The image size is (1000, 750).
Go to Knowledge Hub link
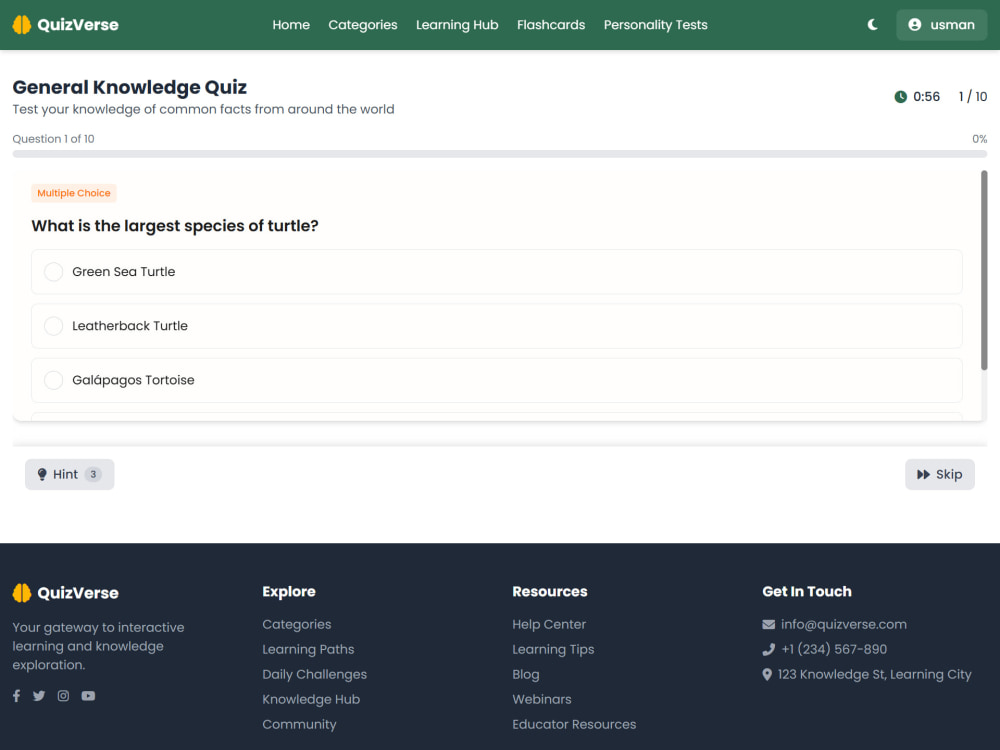(x=311, y=699)
